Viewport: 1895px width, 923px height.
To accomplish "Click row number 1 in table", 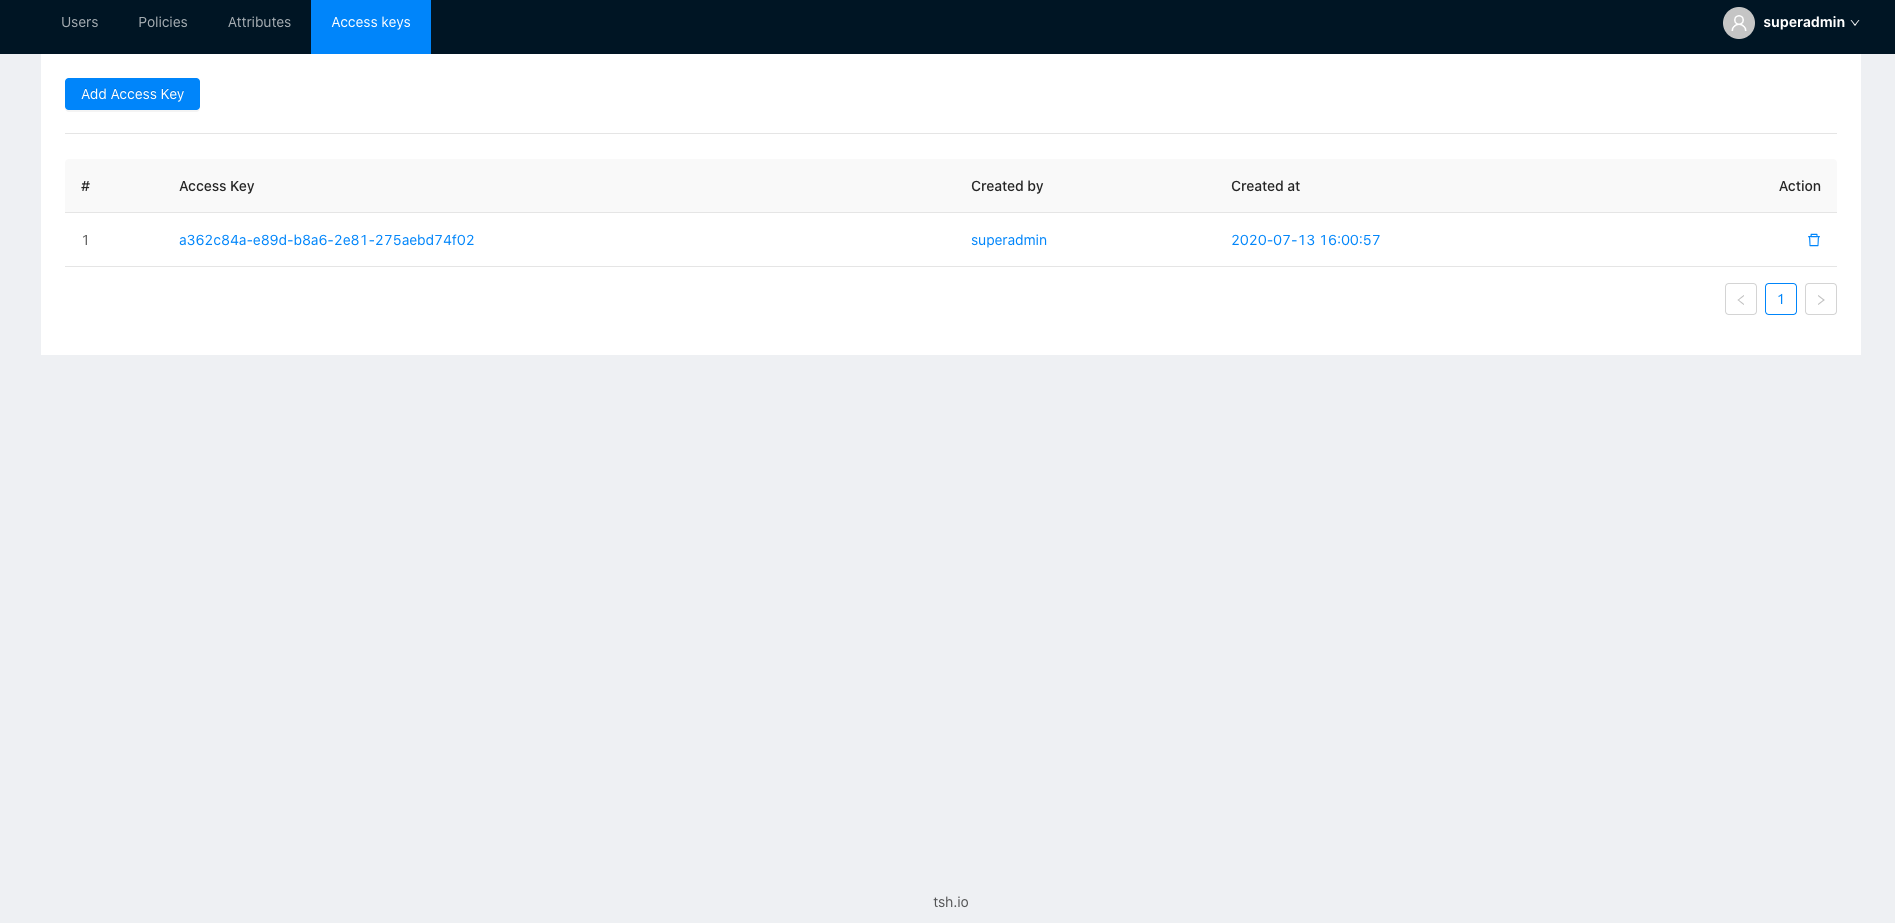I will pyautogui.click(x=86, y=240).
